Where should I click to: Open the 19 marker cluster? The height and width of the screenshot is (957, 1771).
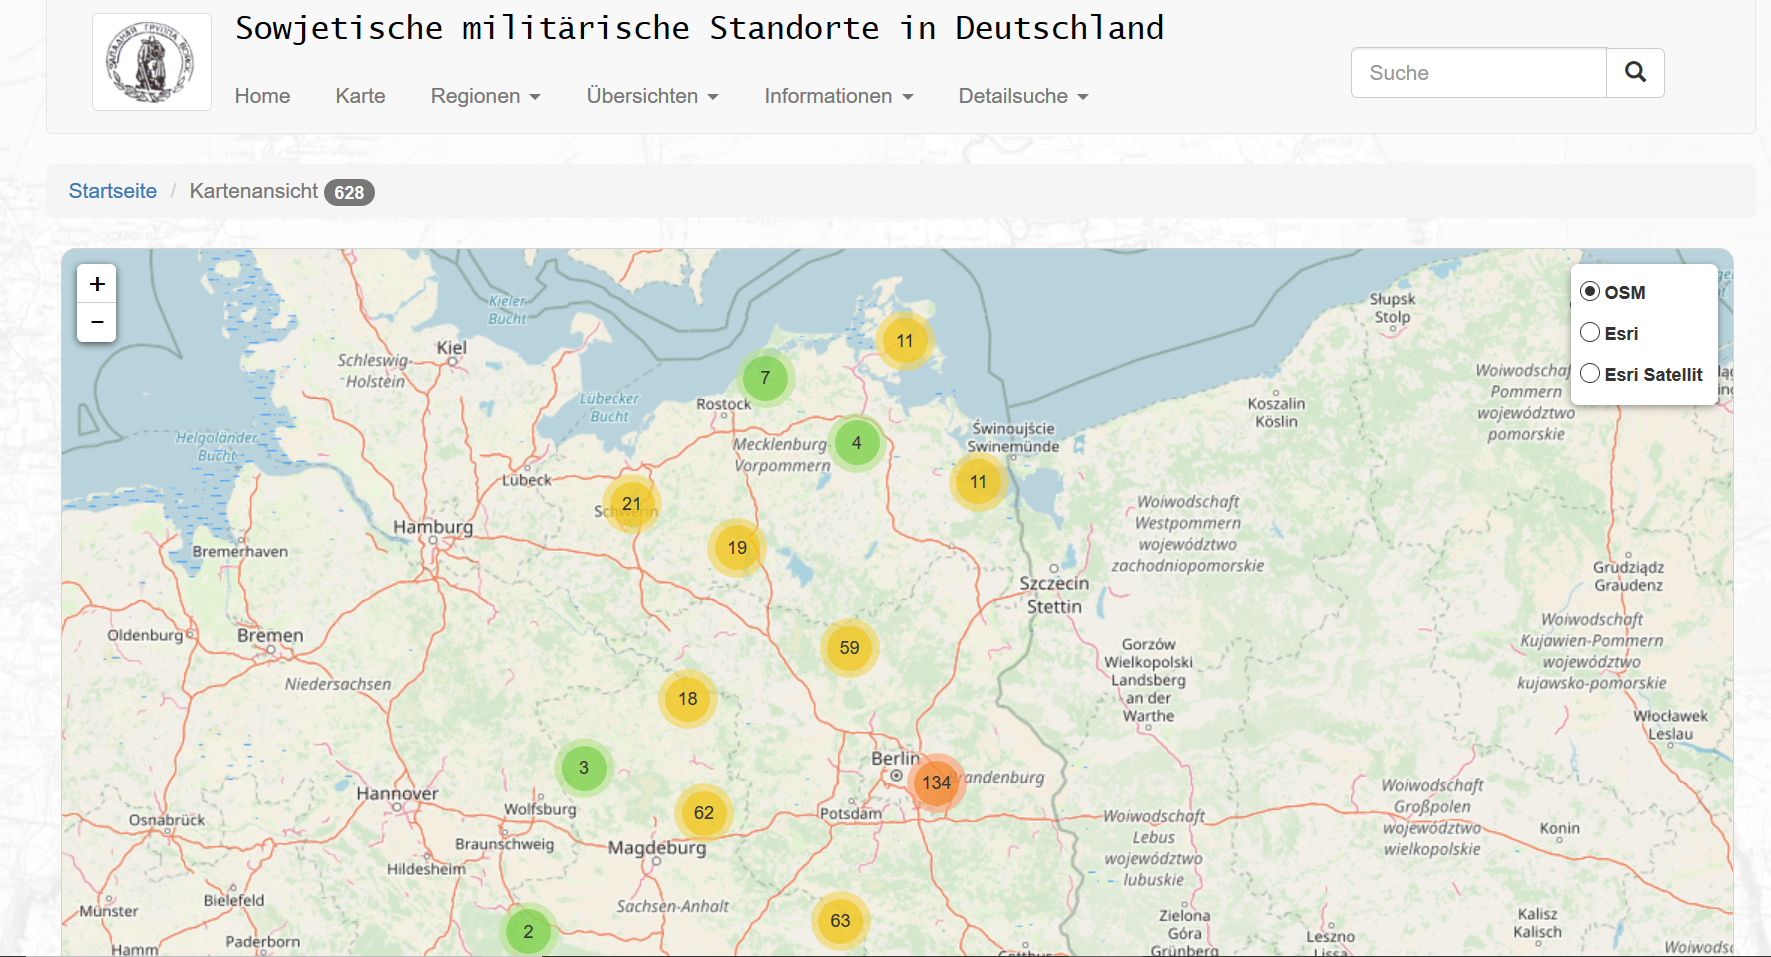tap(737, 548)
